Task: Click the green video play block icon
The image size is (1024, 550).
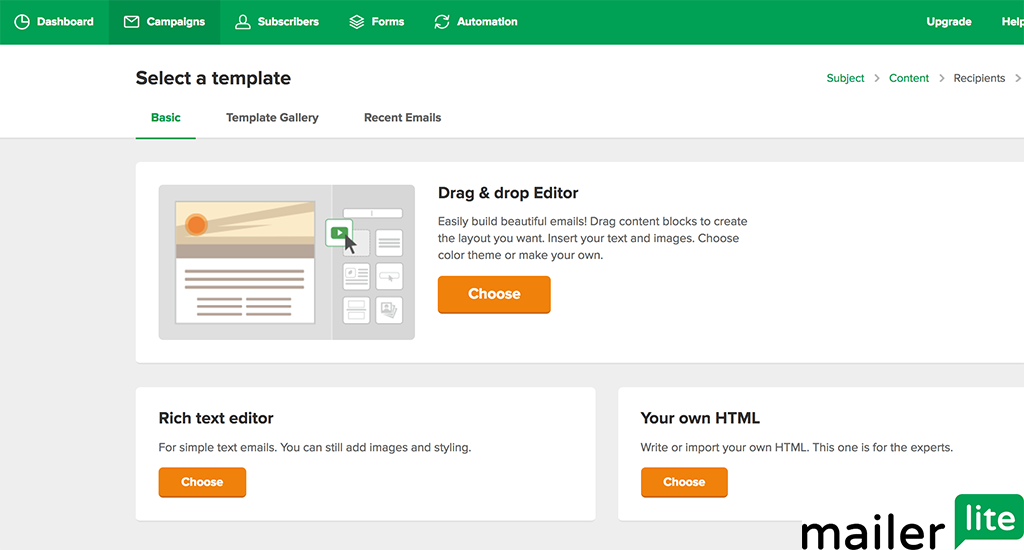Action: pos(340,233)
